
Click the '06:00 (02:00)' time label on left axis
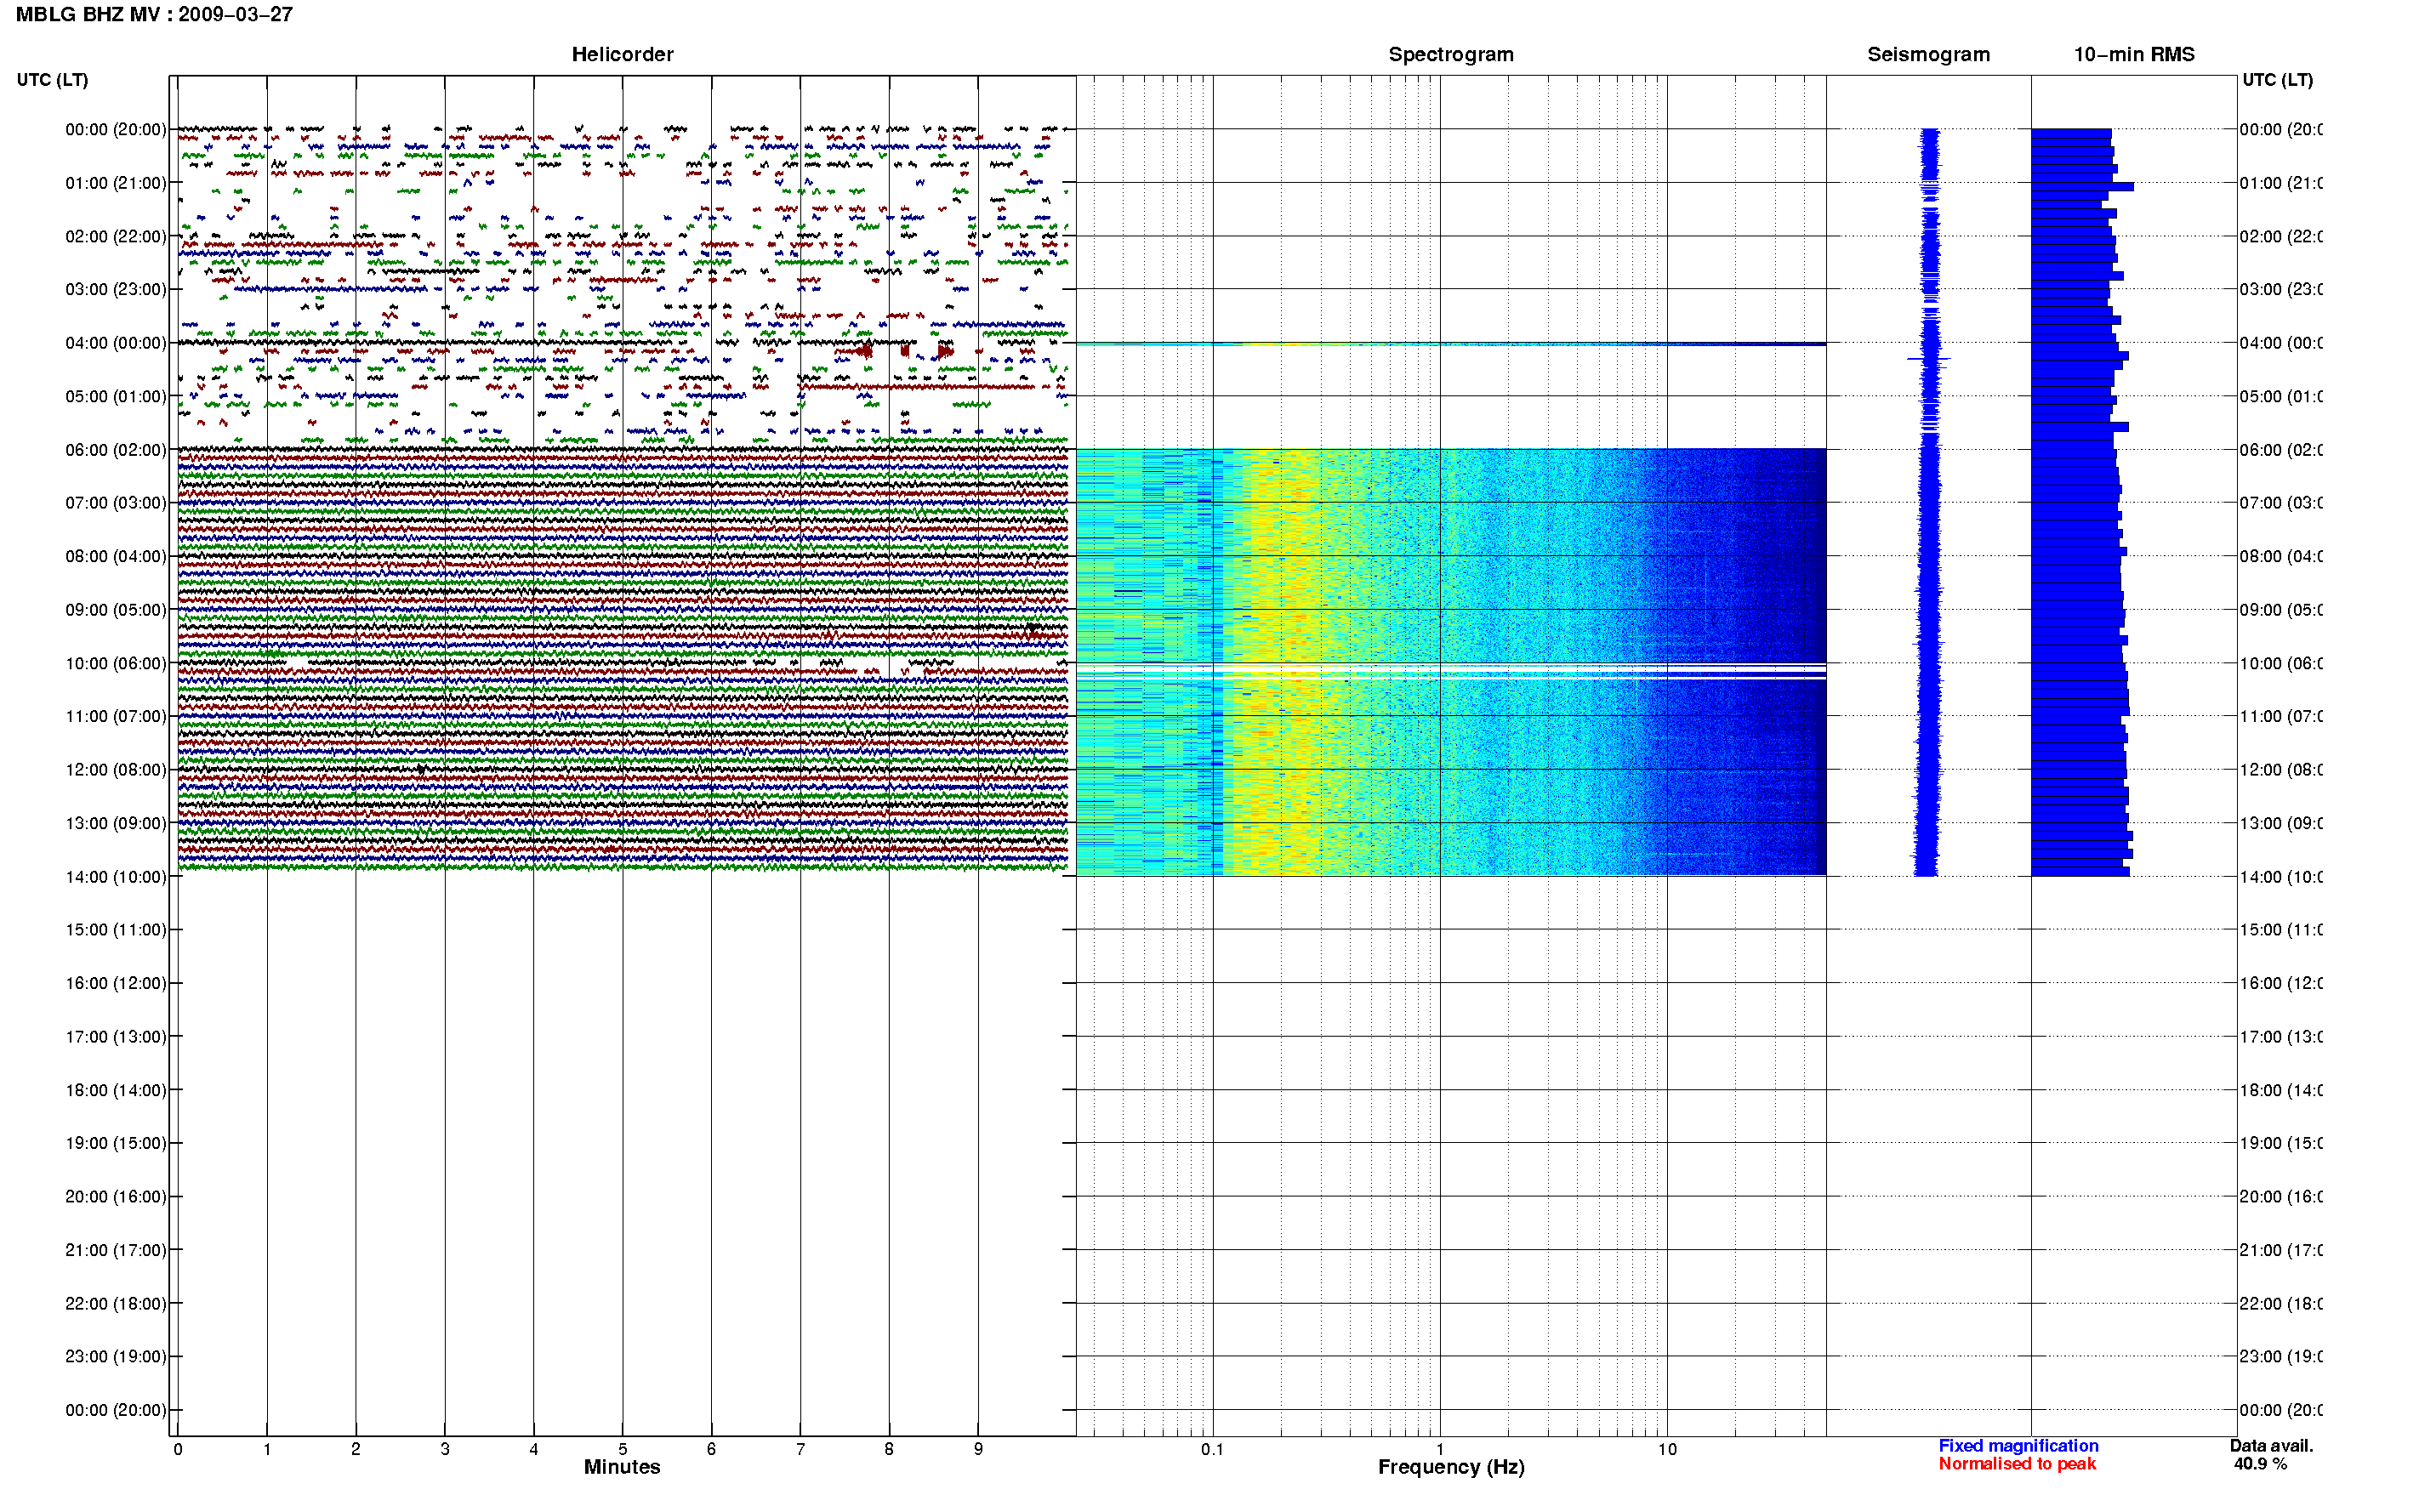116,450
